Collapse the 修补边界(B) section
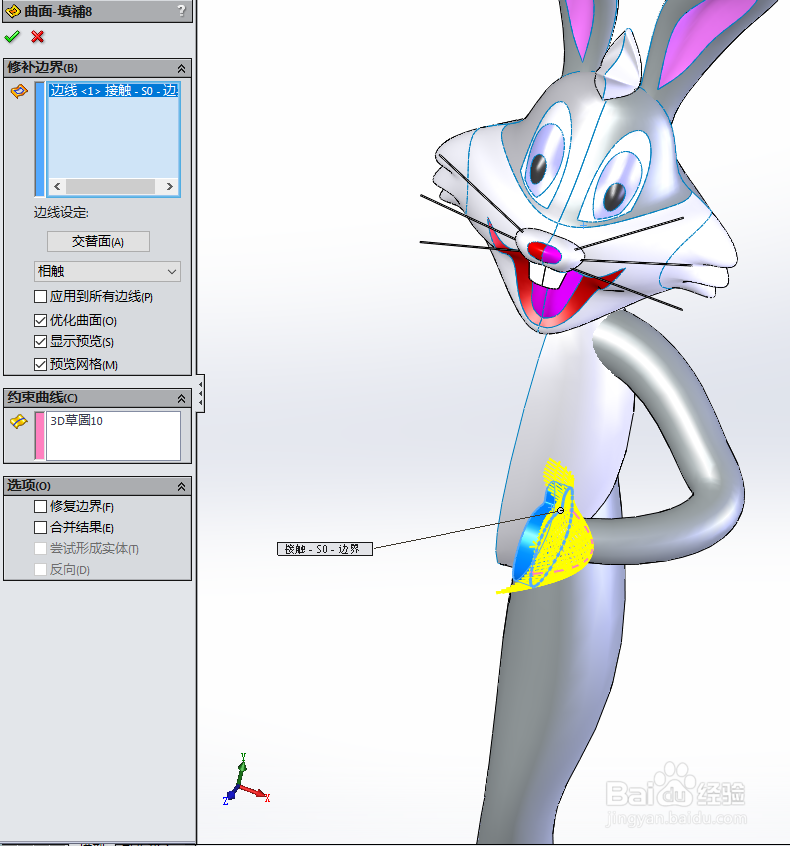This screenshot has height=846, width=790. [x=181, y=69]
